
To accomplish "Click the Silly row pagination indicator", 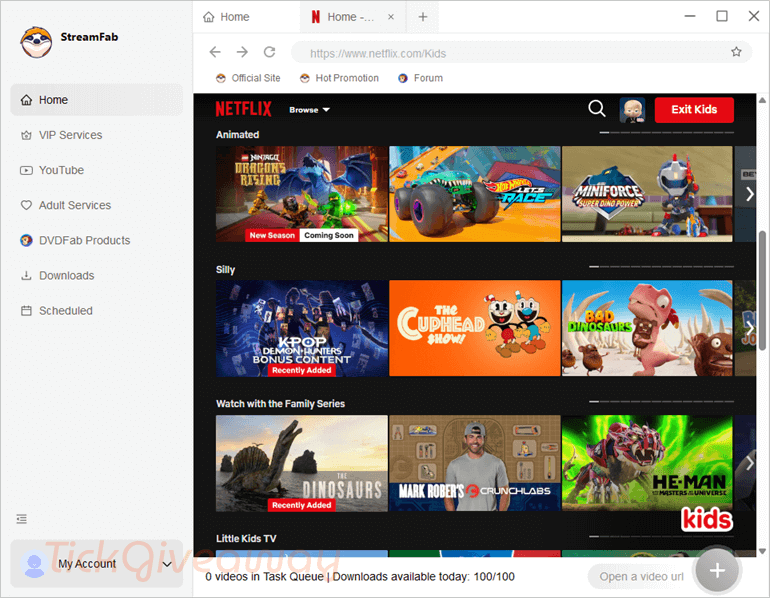I will coord(661,267).
